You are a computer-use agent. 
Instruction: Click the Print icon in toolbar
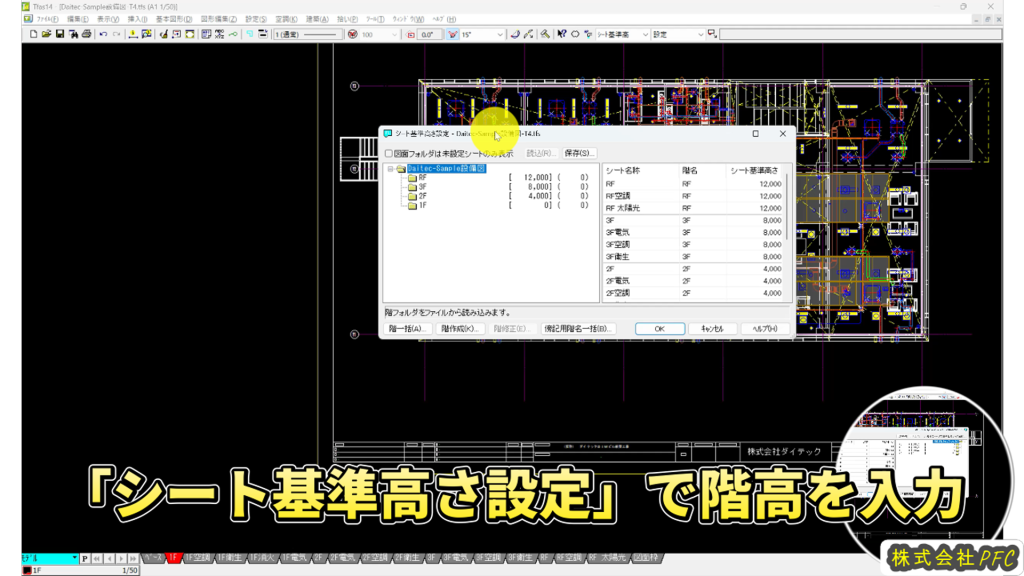tap(86, 34)
